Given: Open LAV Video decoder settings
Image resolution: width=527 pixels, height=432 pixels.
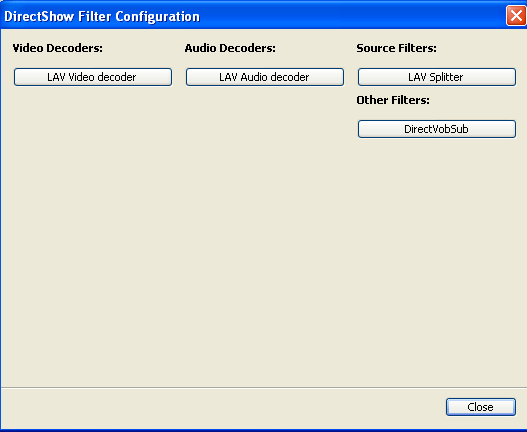Looking at the screenshot, I should [93, 77].
